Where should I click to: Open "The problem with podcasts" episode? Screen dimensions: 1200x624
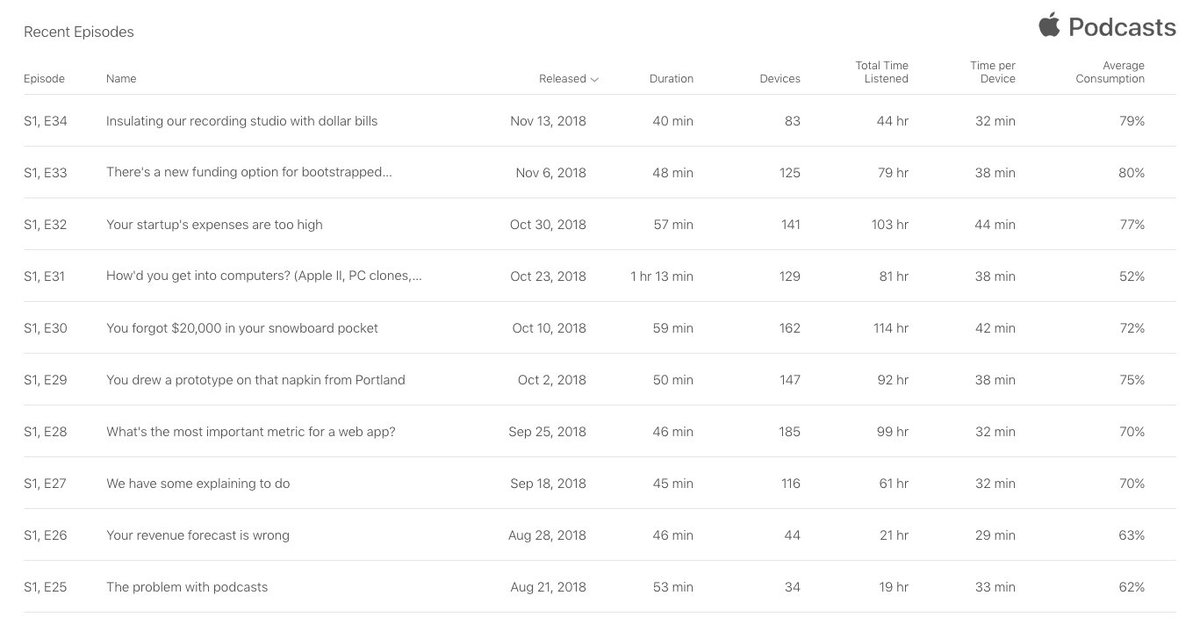(187, 588)
